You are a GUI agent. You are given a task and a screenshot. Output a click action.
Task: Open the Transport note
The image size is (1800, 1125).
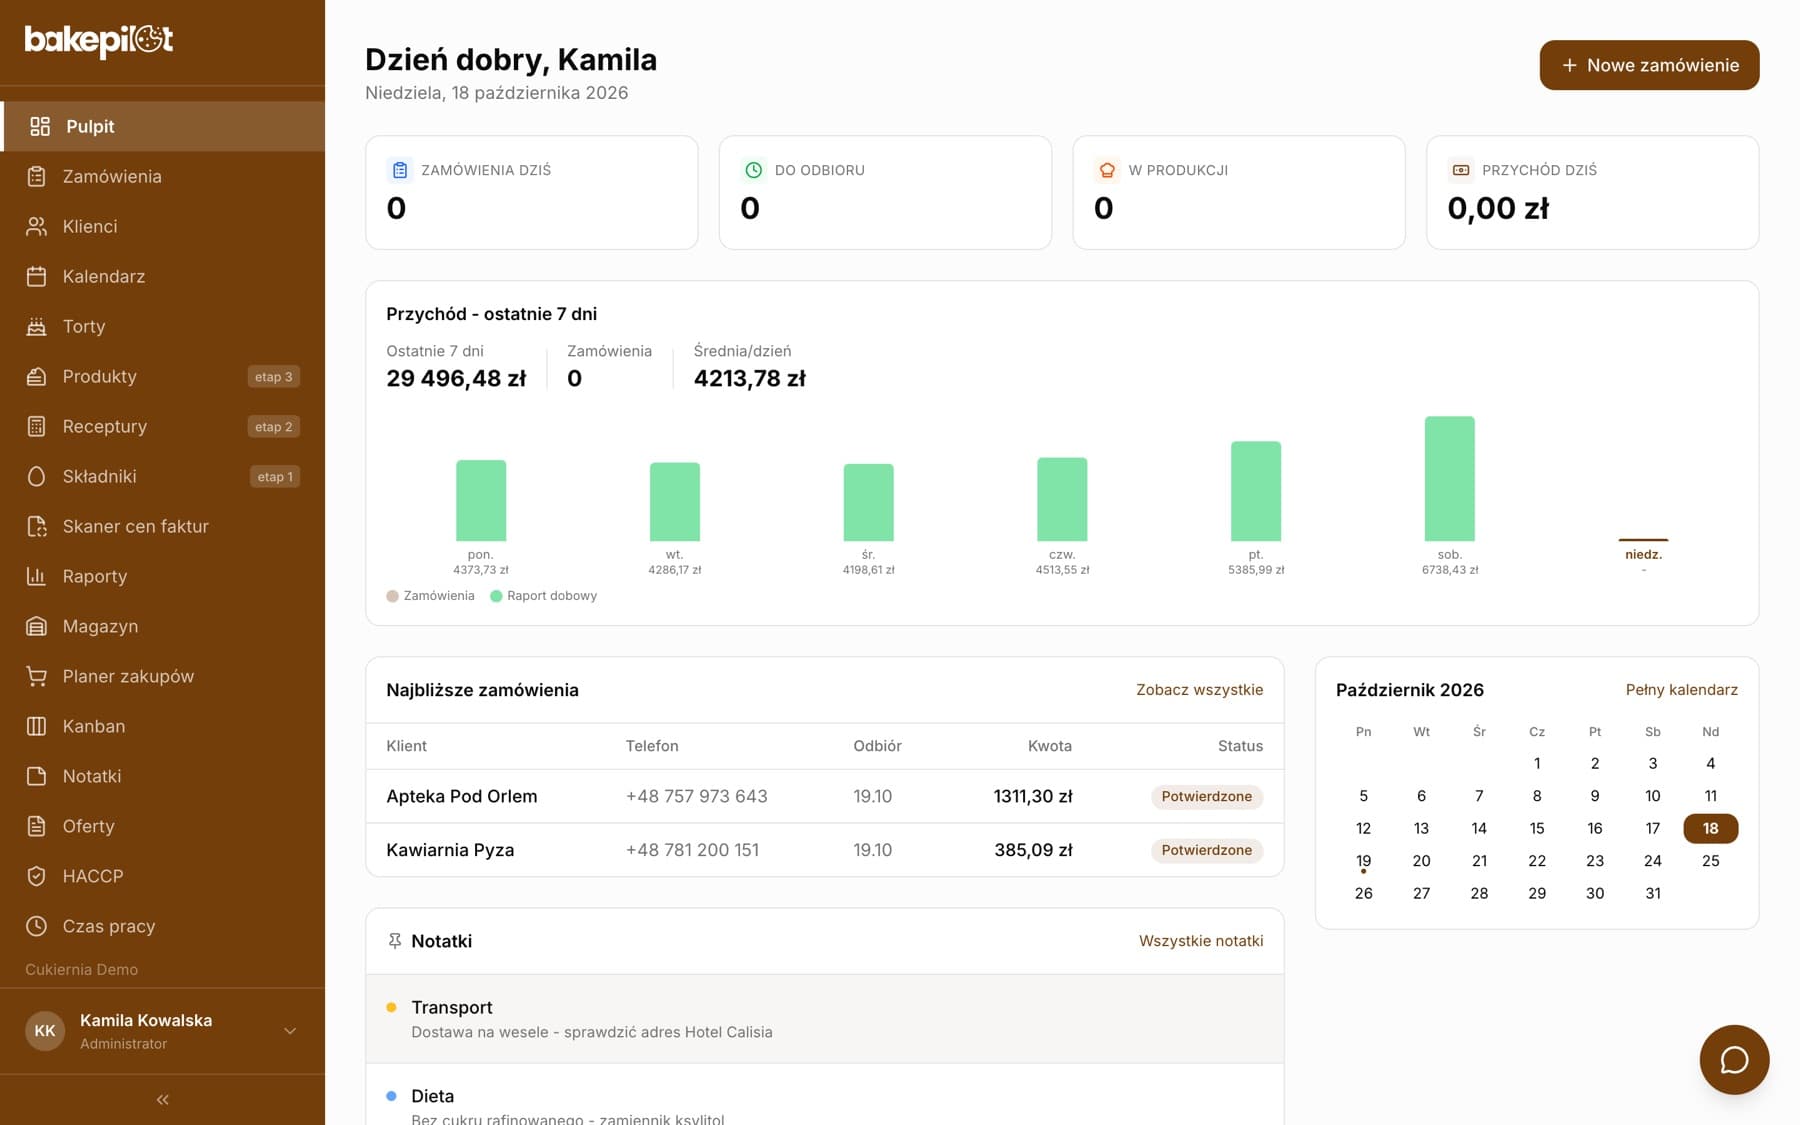pyautogui.click(x=825, y=1019)
